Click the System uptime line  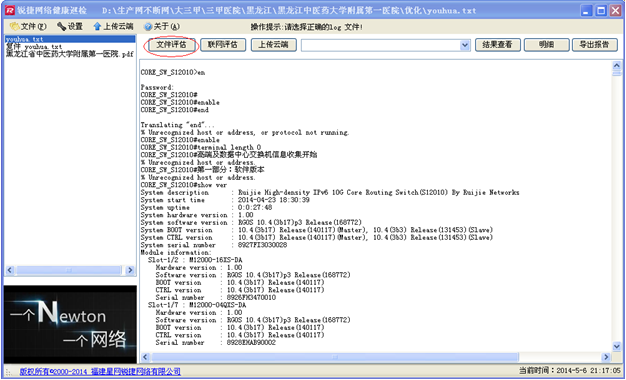(206, 208)
